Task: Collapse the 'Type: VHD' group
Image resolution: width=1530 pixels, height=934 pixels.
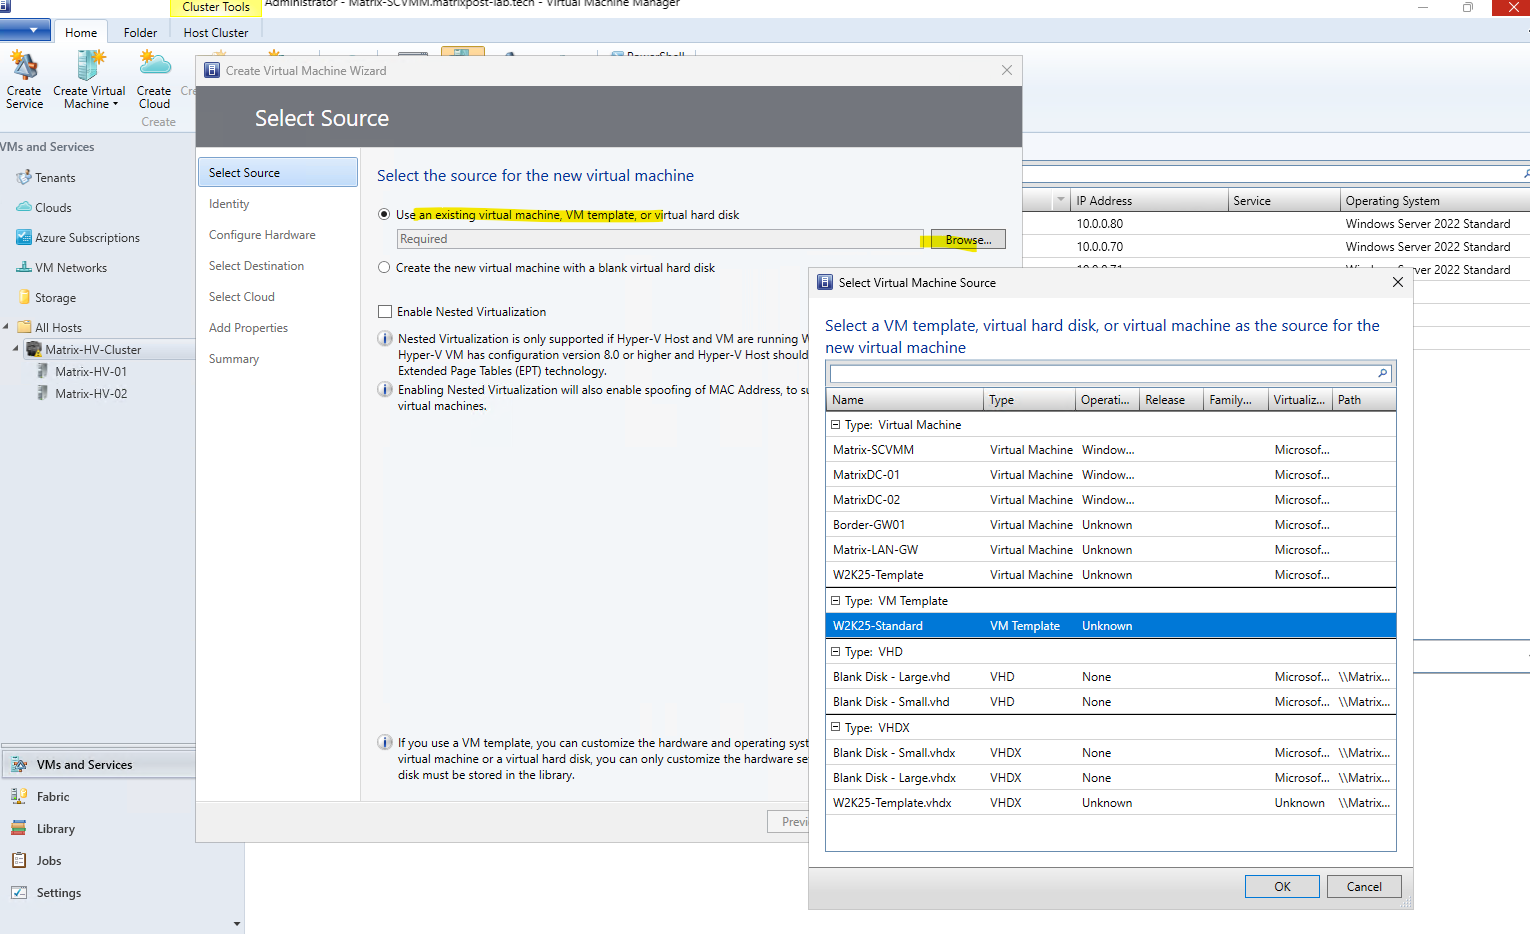Action: [x=836, y=652]
